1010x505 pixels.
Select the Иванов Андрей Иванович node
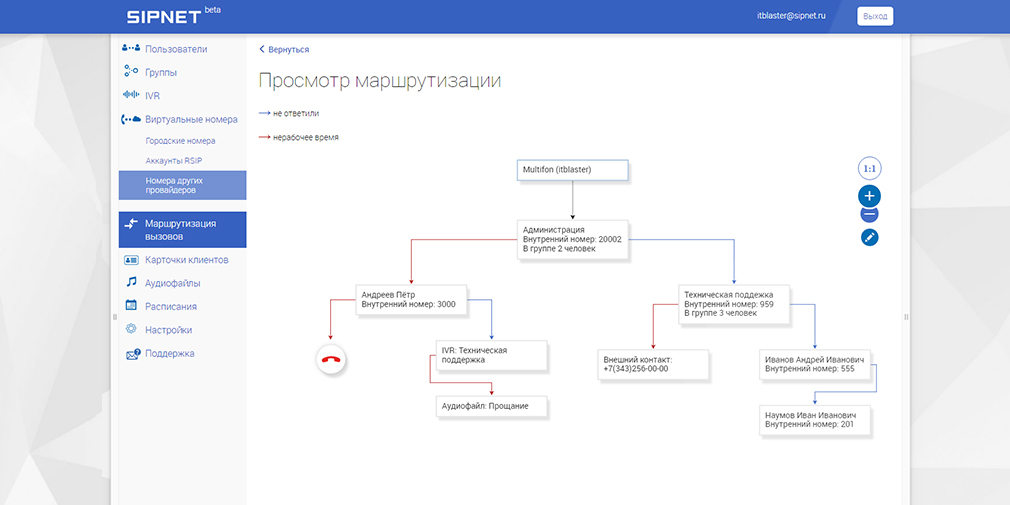click(x=815, y=365)
